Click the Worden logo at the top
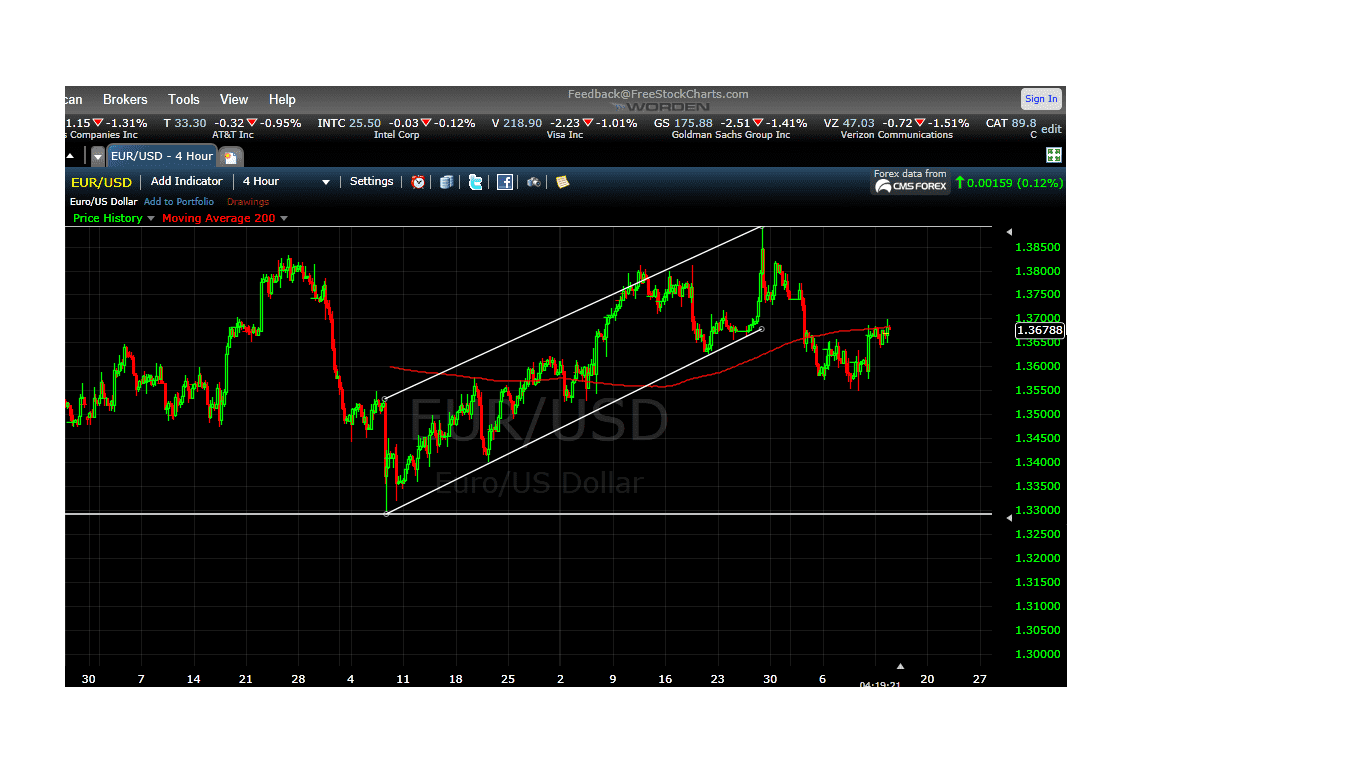This screenshot has height=768, width=1366. tap(661, 106)
